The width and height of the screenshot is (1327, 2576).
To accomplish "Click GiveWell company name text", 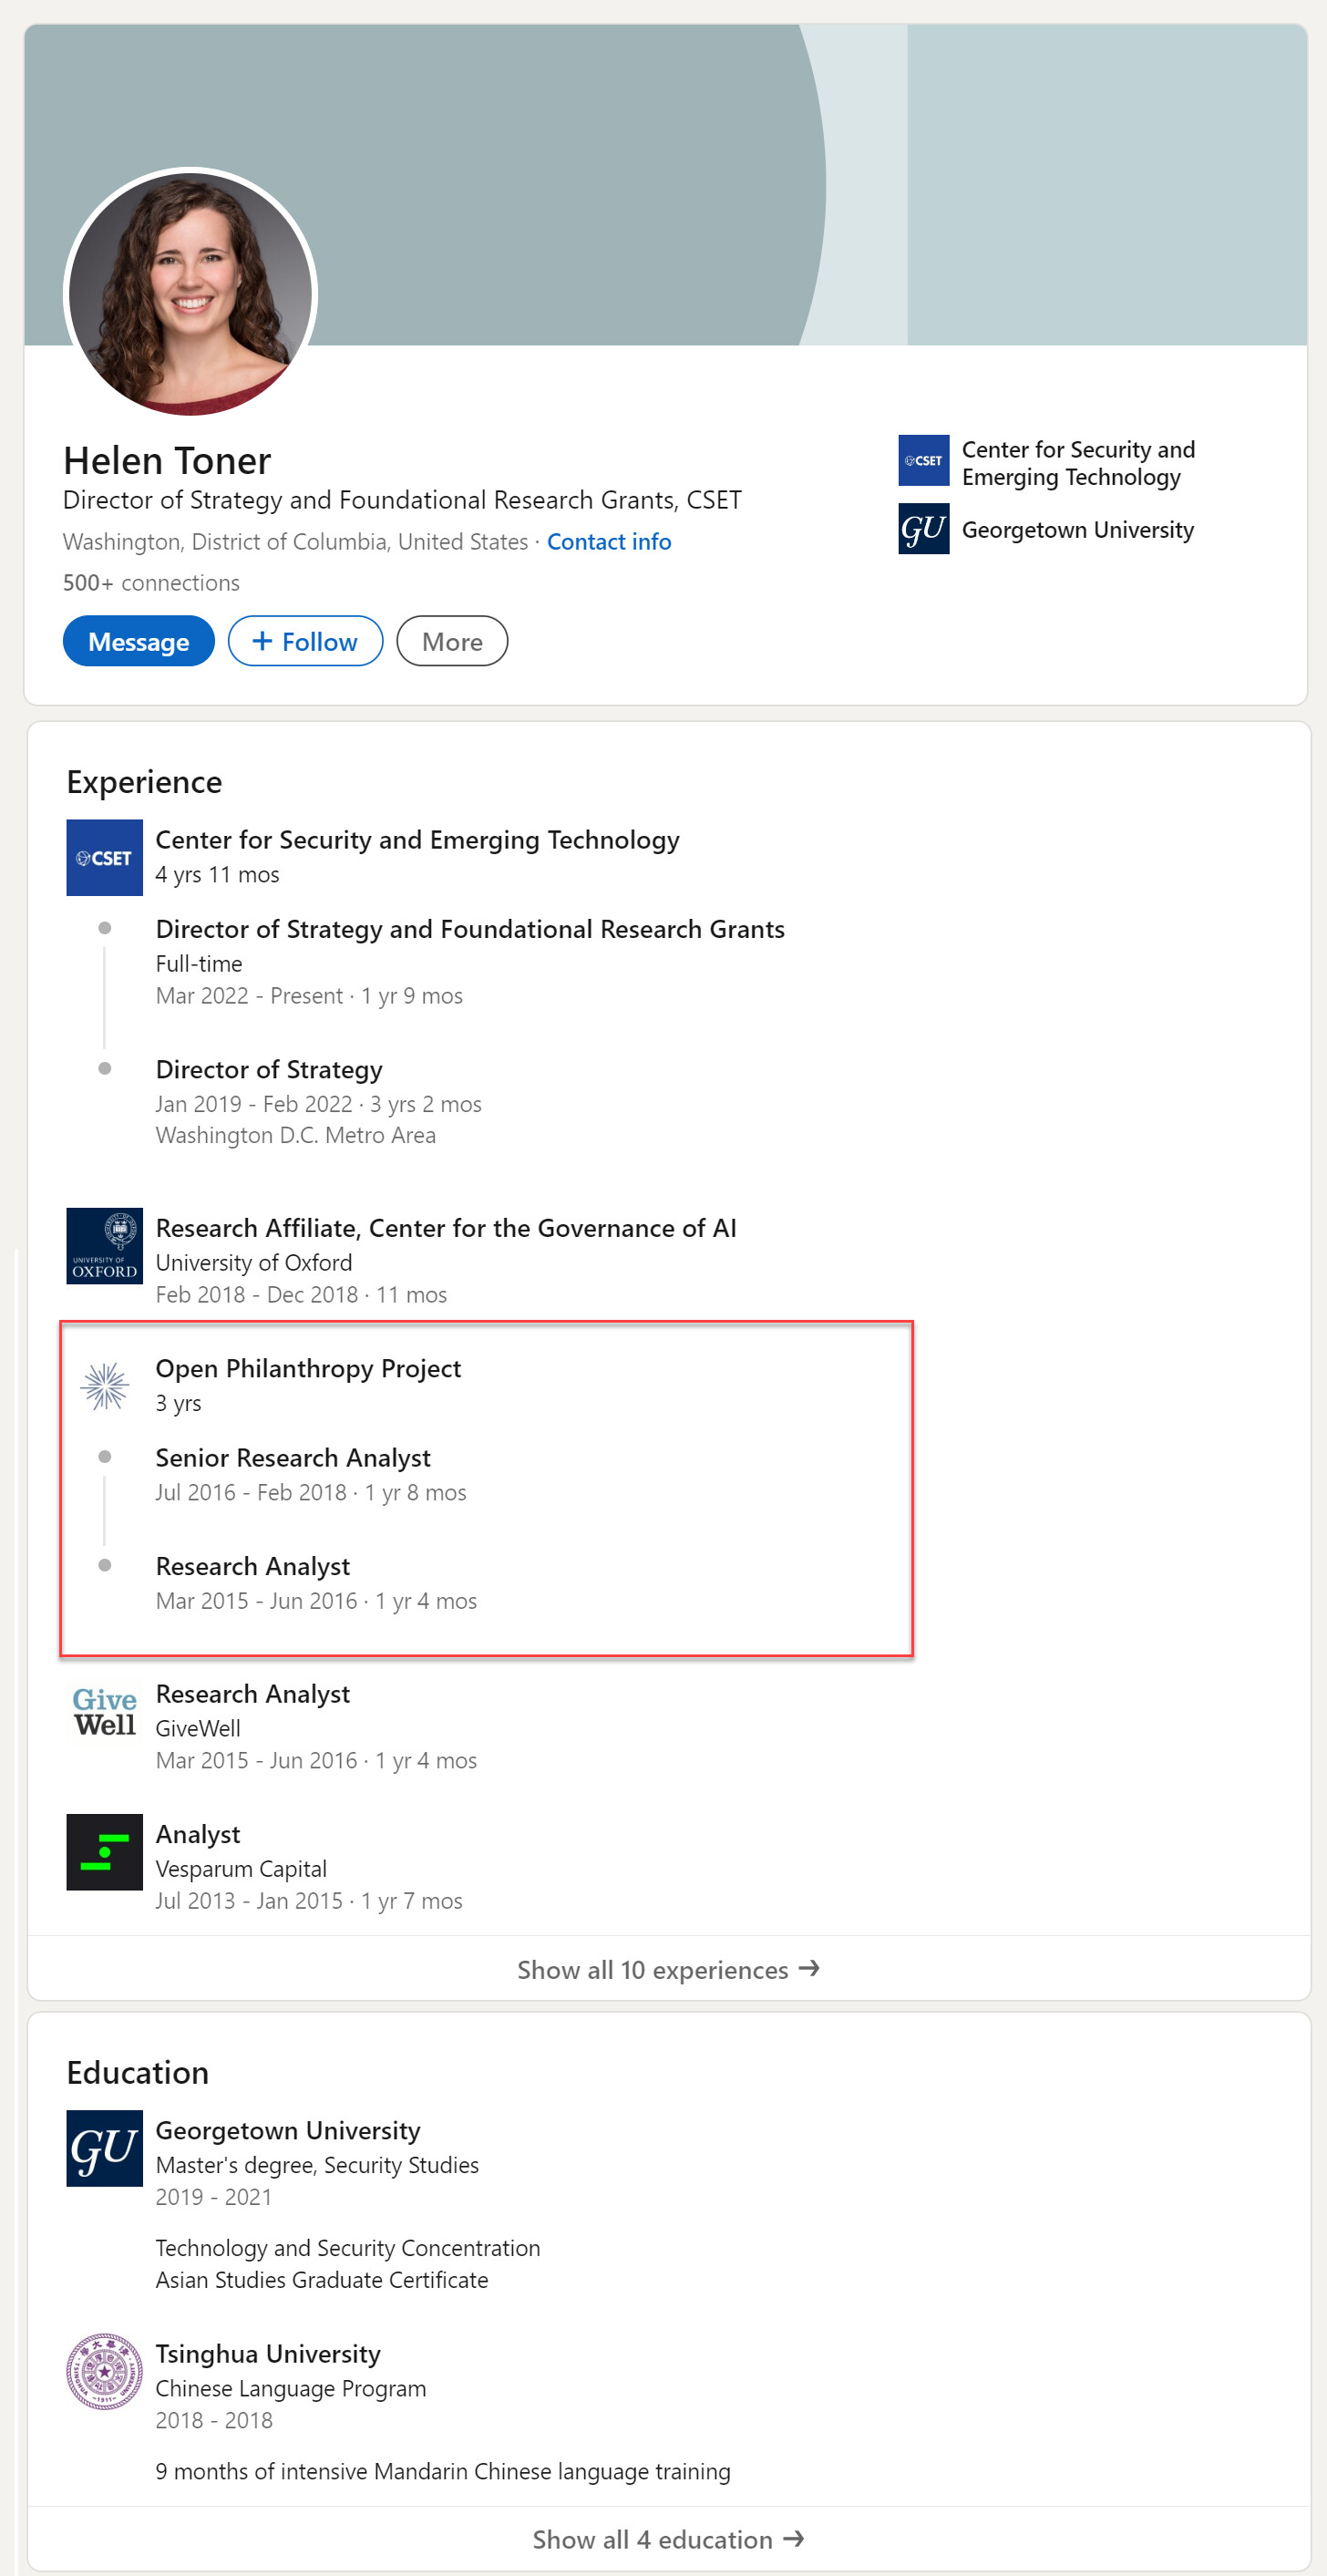I will pos(198,1728).
